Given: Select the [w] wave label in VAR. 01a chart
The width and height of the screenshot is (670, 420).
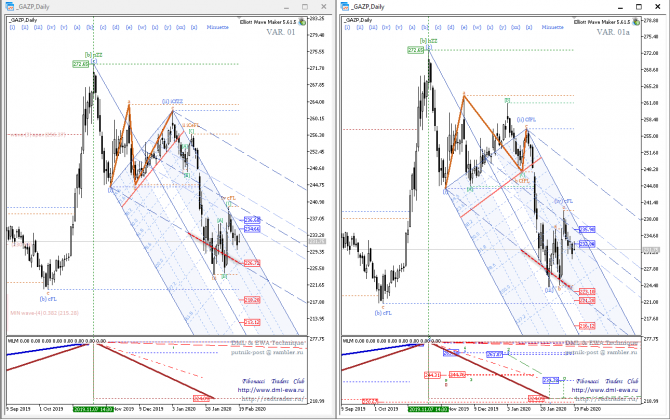Looking at the screenshot, I should (477, 27).
